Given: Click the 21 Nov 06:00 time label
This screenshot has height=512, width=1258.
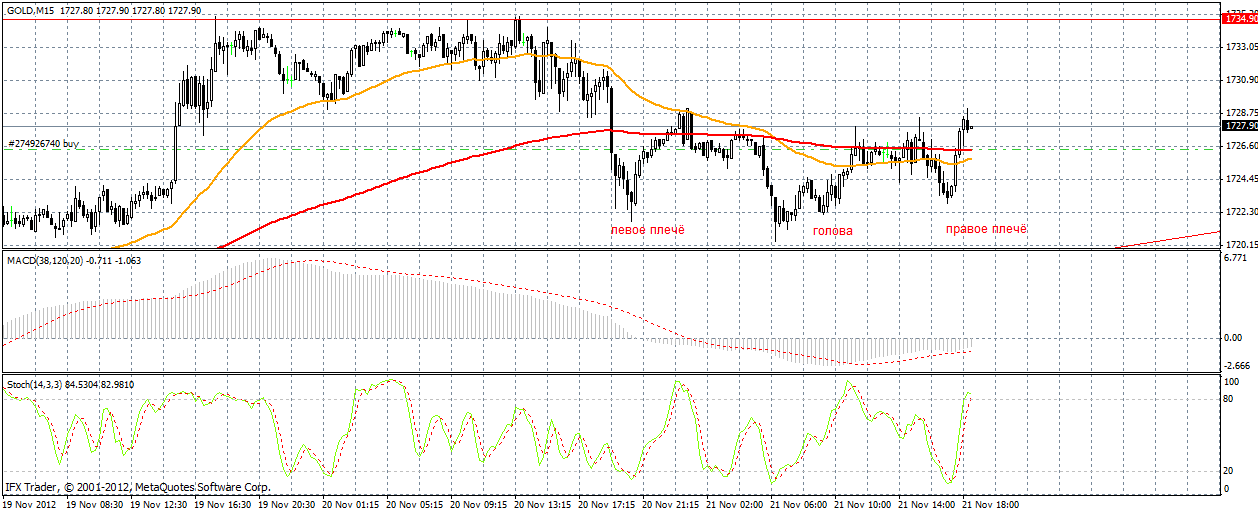Looking at the screenshot, I should tap(797, 505).
